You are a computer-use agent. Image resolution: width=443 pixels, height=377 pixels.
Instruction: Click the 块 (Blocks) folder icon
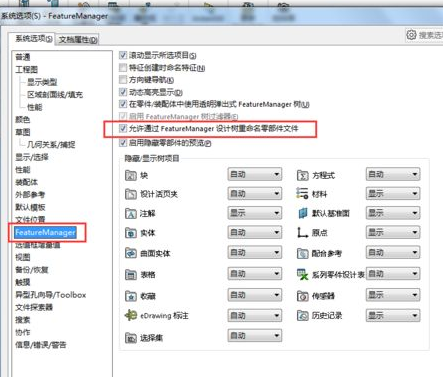(x=131, y=175)
